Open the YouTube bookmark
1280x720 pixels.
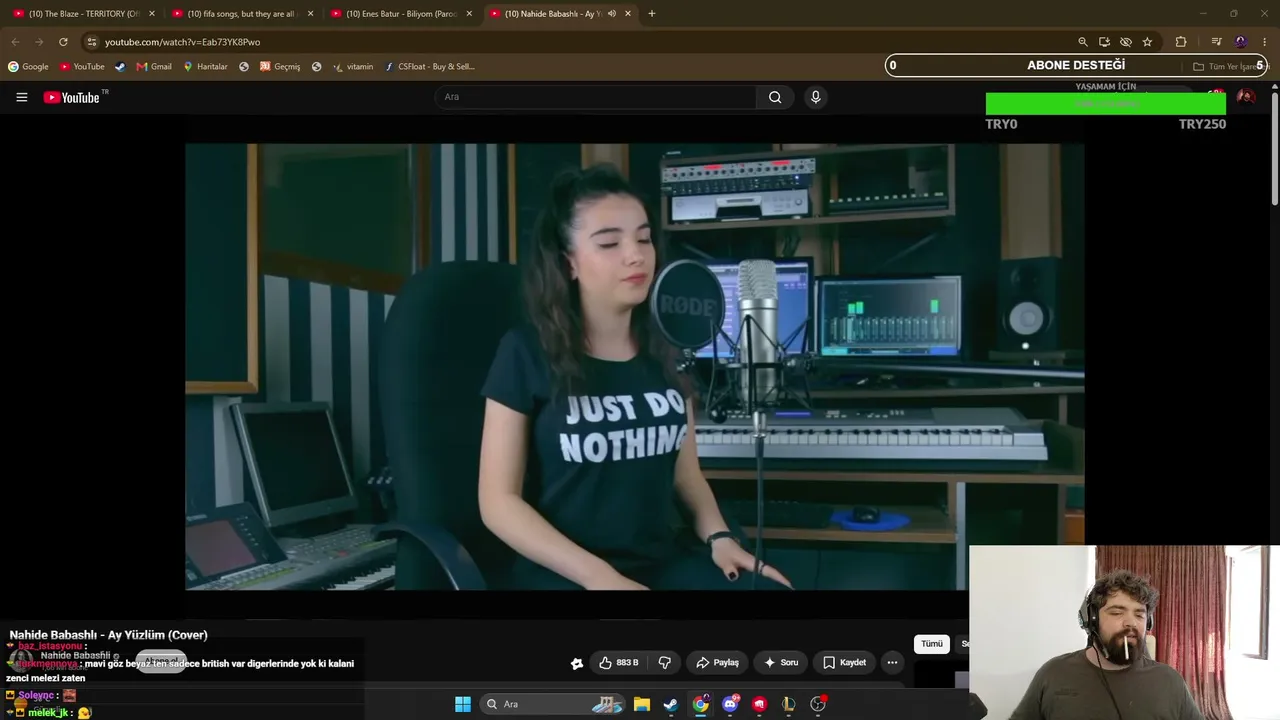(x=82, y=67)
